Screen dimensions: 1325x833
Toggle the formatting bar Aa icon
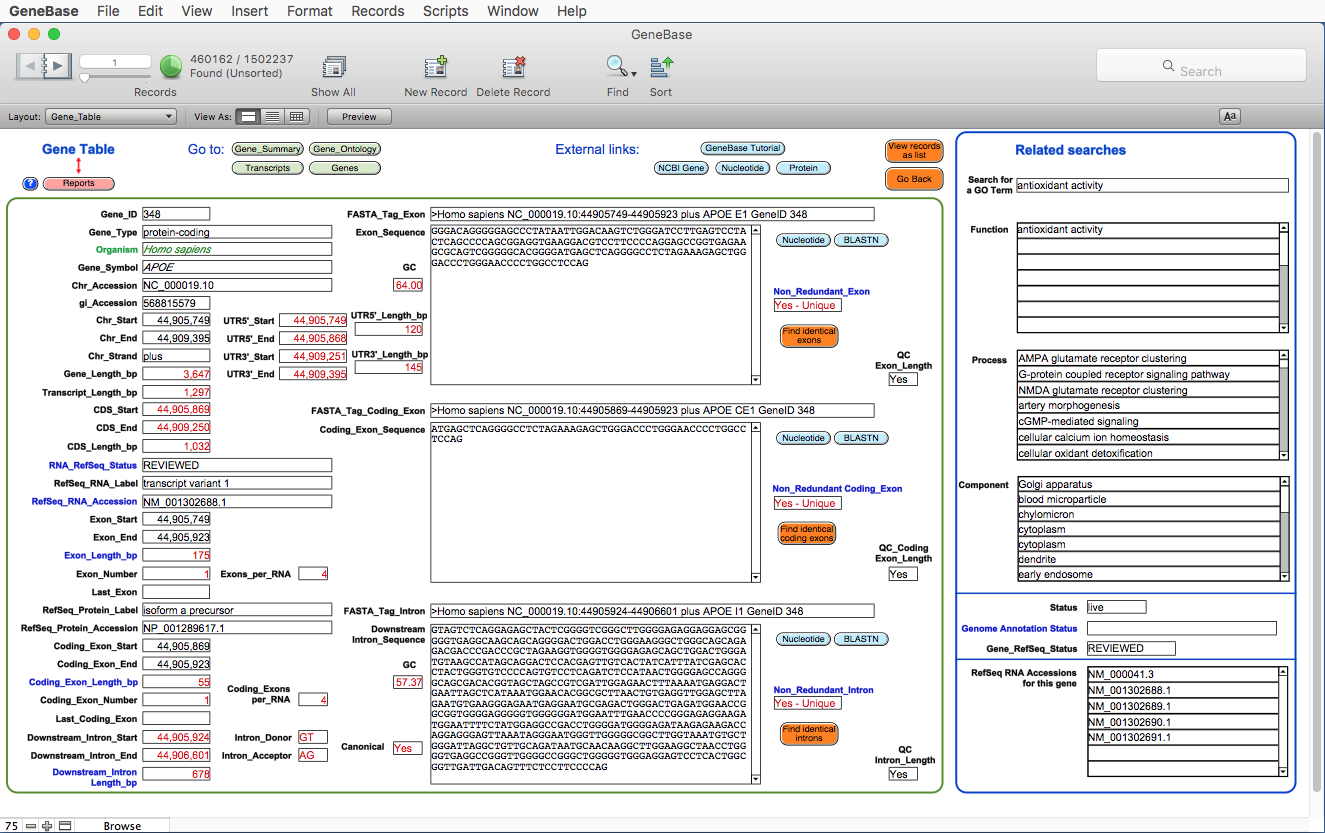pyautogui.click(x=1230, y=116)
